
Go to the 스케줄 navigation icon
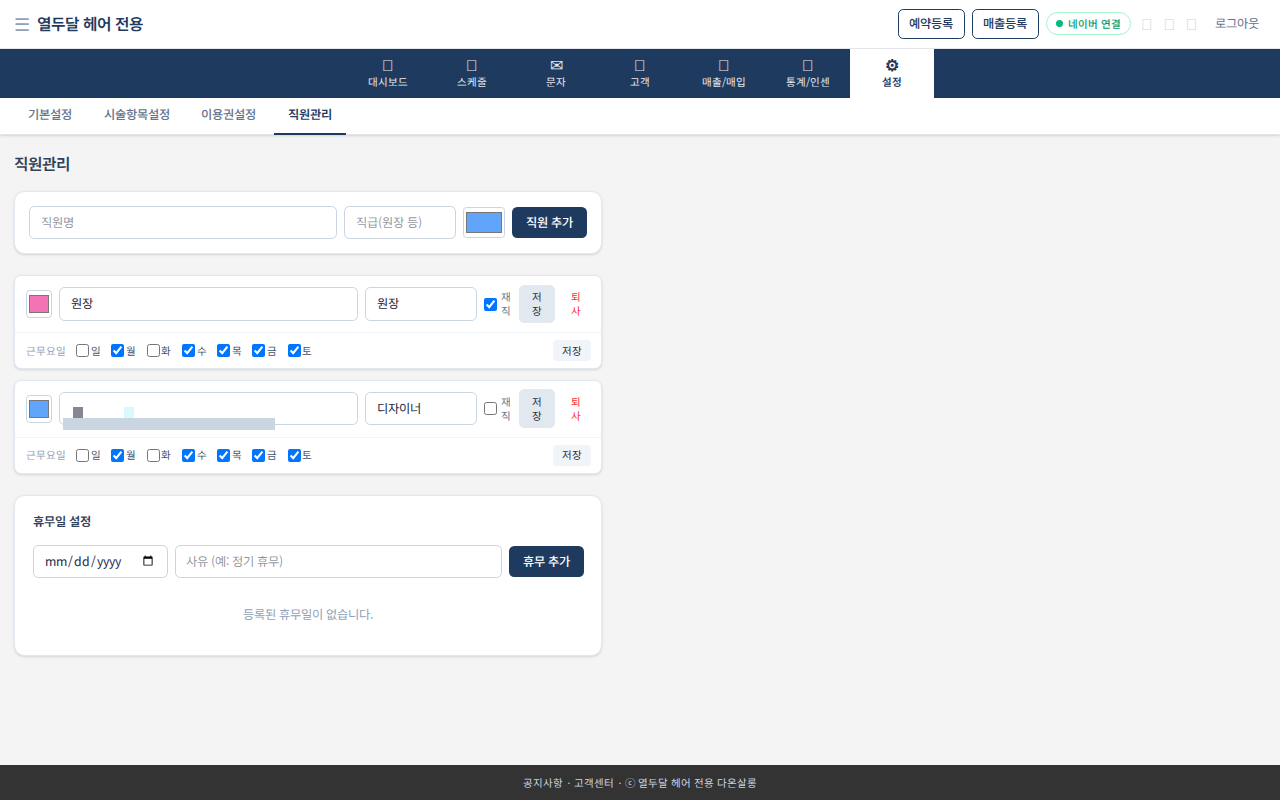472,65
